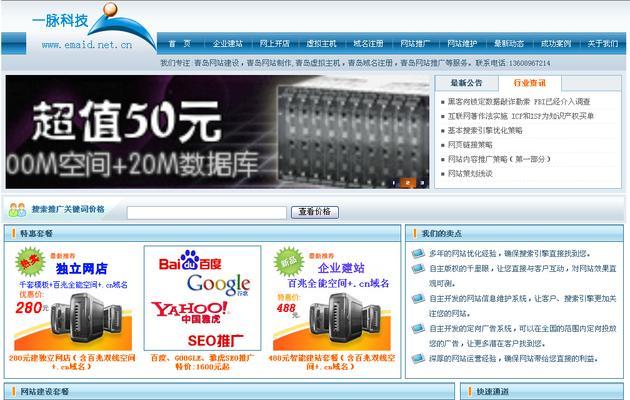Click the Yahoo 中国雅虎 logo
630x400 pixels.
[x=190, y=312]
